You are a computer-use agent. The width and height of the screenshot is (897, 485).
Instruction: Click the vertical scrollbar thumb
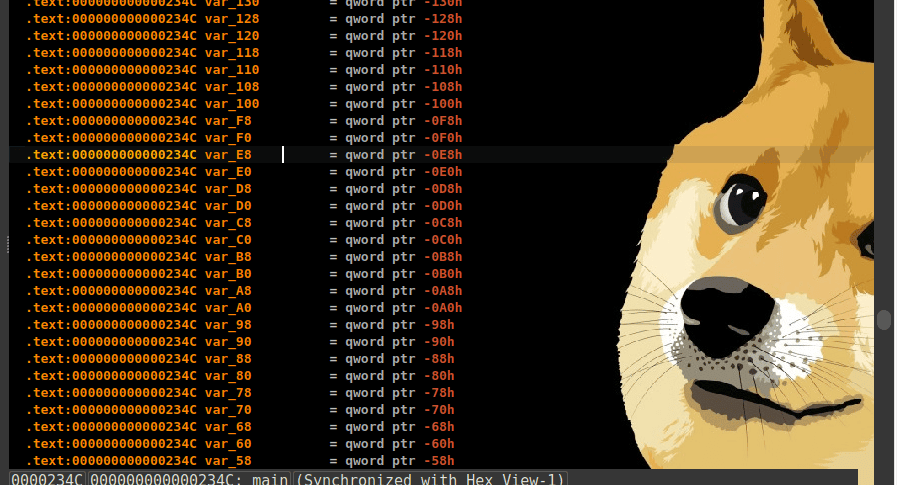pos(884,320)
